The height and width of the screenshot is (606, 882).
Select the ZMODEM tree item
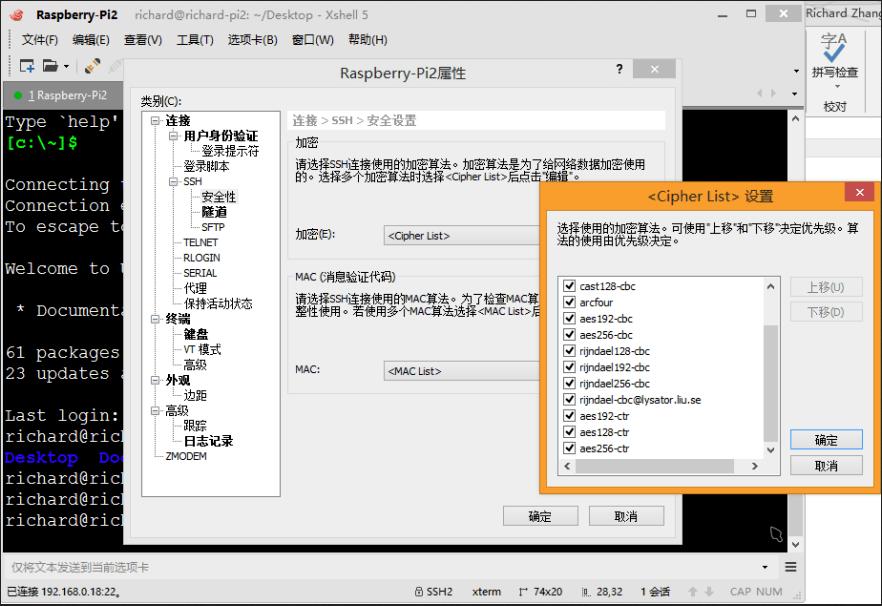(x=186, y=456)
